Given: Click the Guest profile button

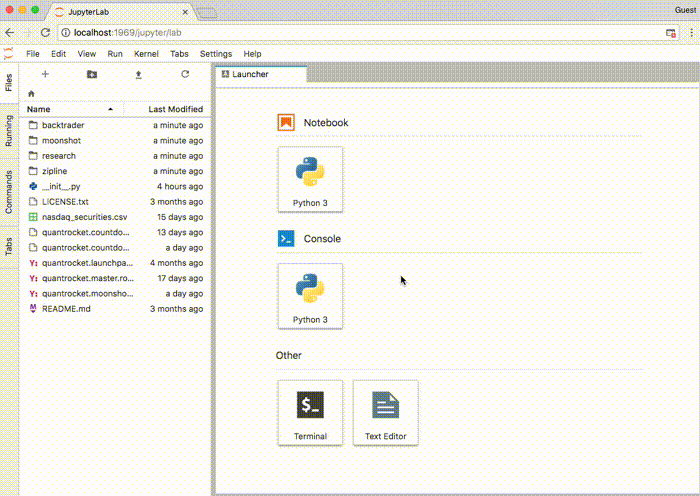Looking at the screenshot, I should pos(685,10).
